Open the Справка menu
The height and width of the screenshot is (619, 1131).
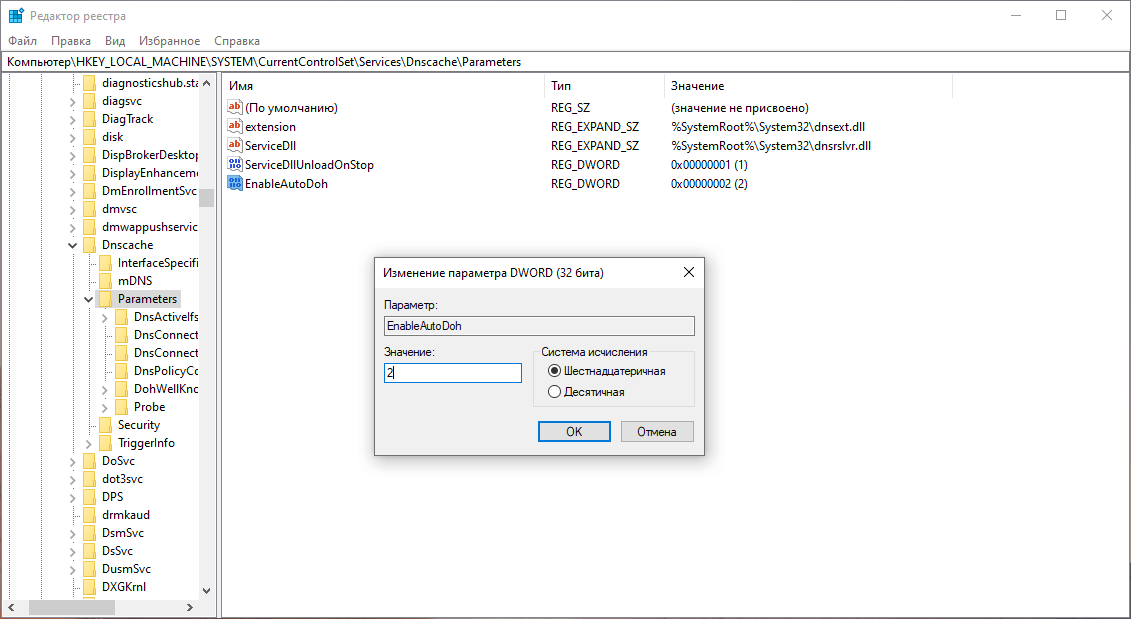click(x=237, y=41)
